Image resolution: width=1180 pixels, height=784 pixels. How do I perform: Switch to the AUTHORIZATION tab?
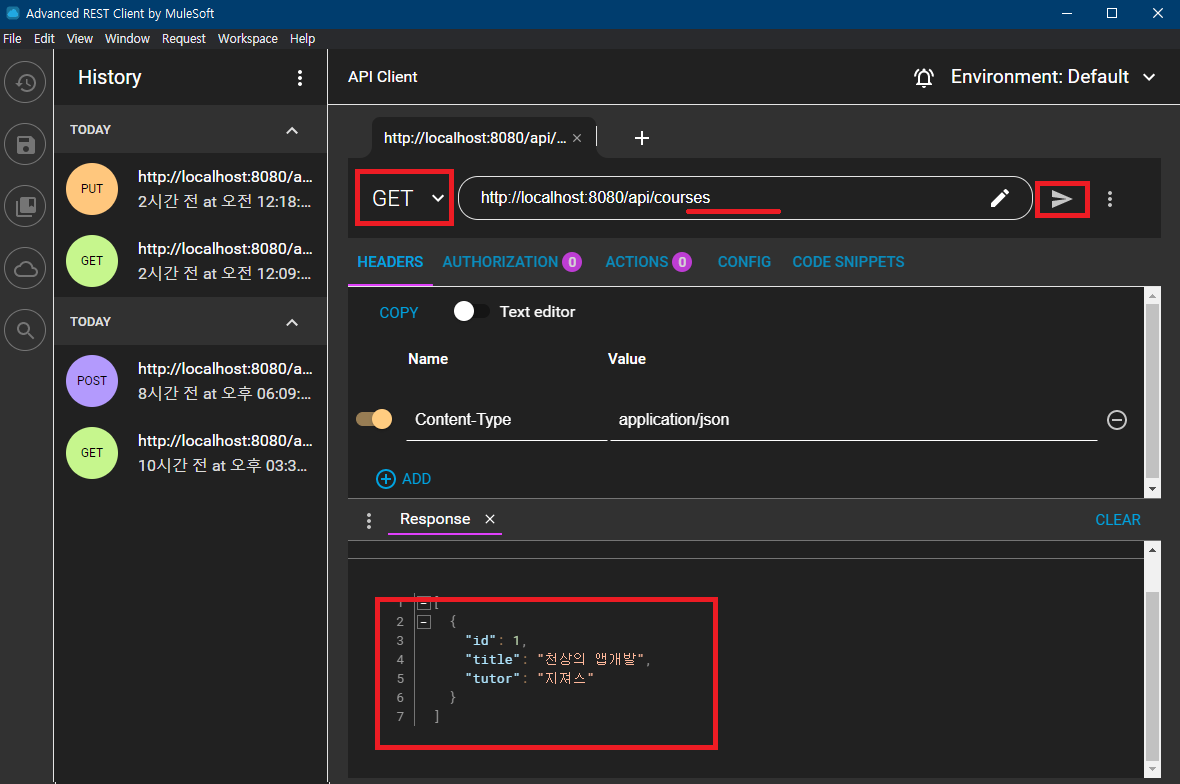point(512,262)
